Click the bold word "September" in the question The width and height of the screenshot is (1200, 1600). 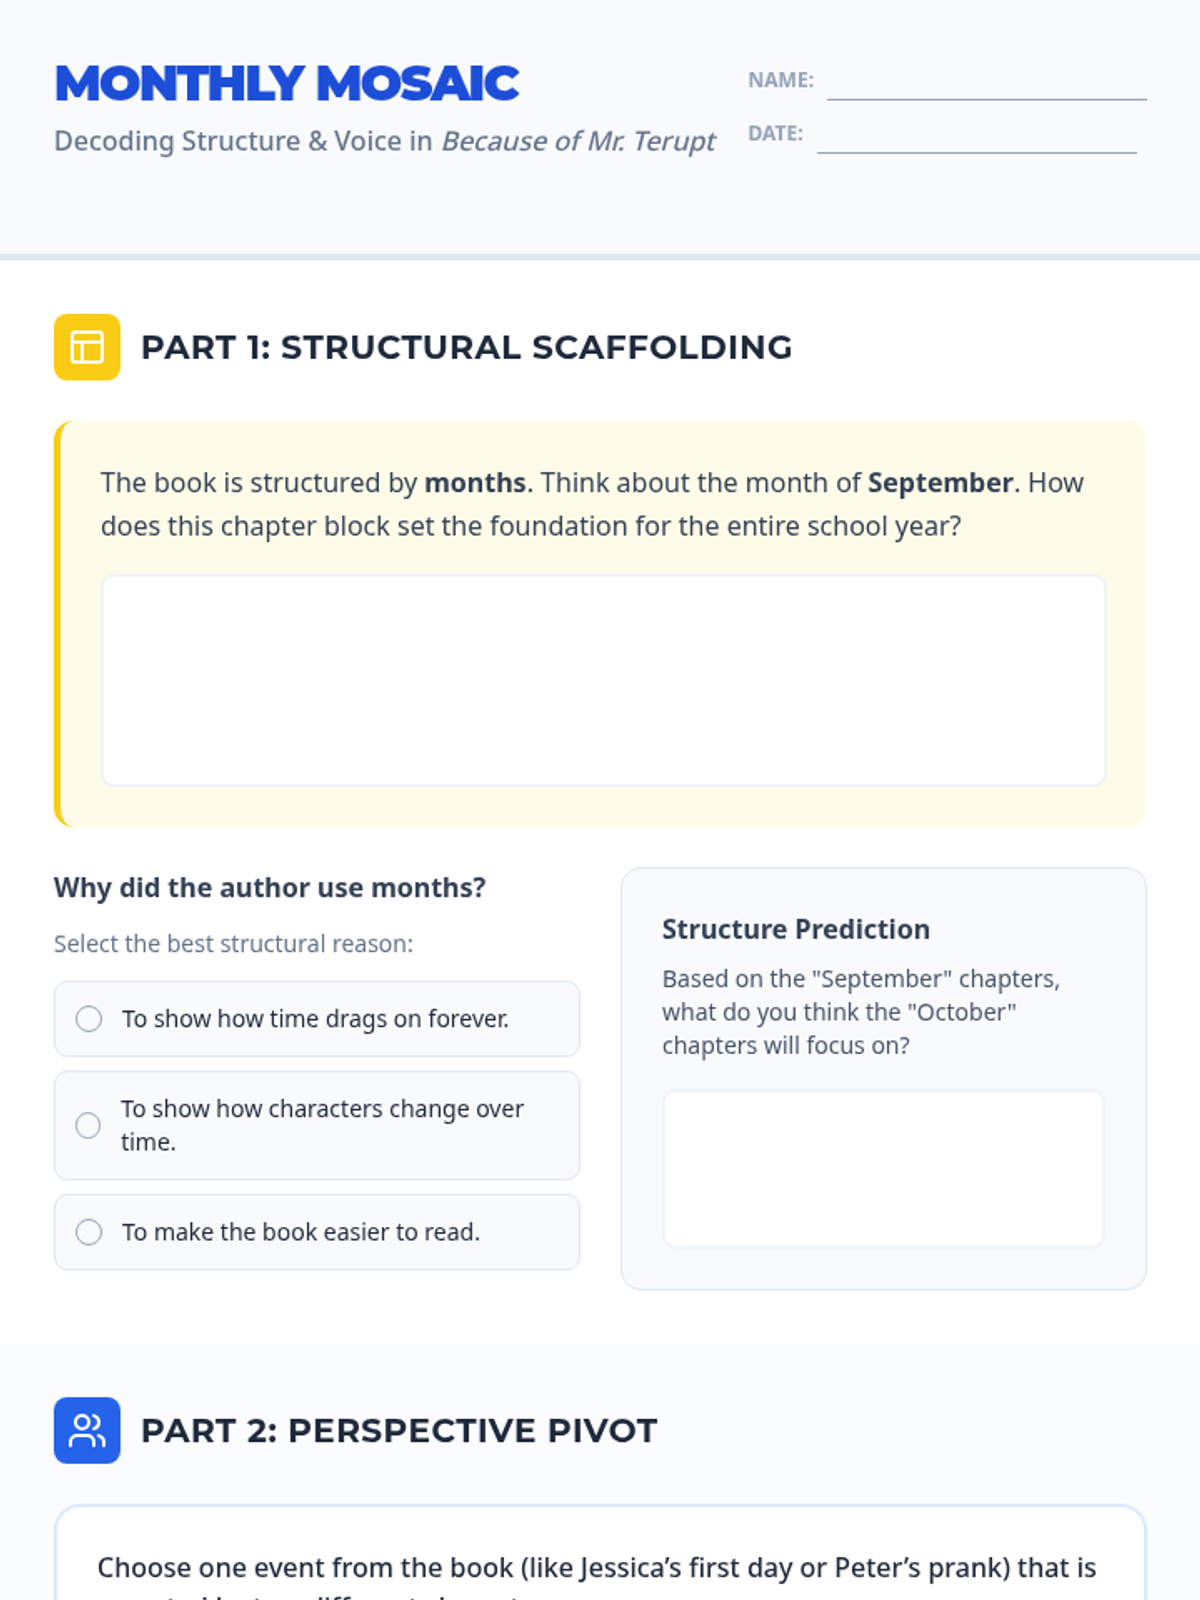(x=940, y=482)
